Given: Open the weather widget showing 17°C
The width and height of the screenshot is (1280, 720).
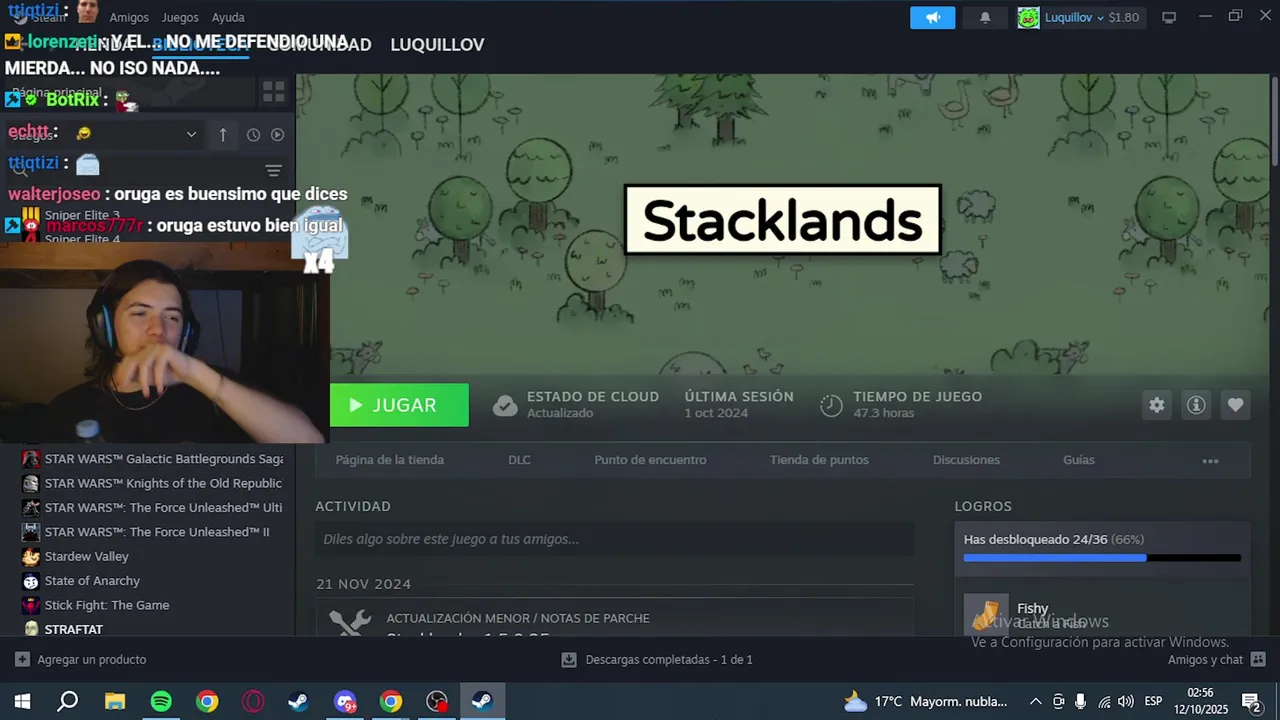Looking at the screenshot, I should click(925, 702).
